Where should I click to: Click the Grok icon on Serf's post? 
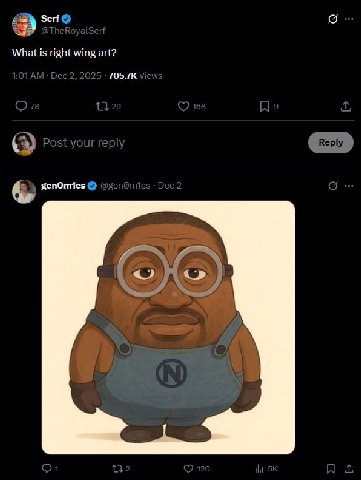pos(333,19)
